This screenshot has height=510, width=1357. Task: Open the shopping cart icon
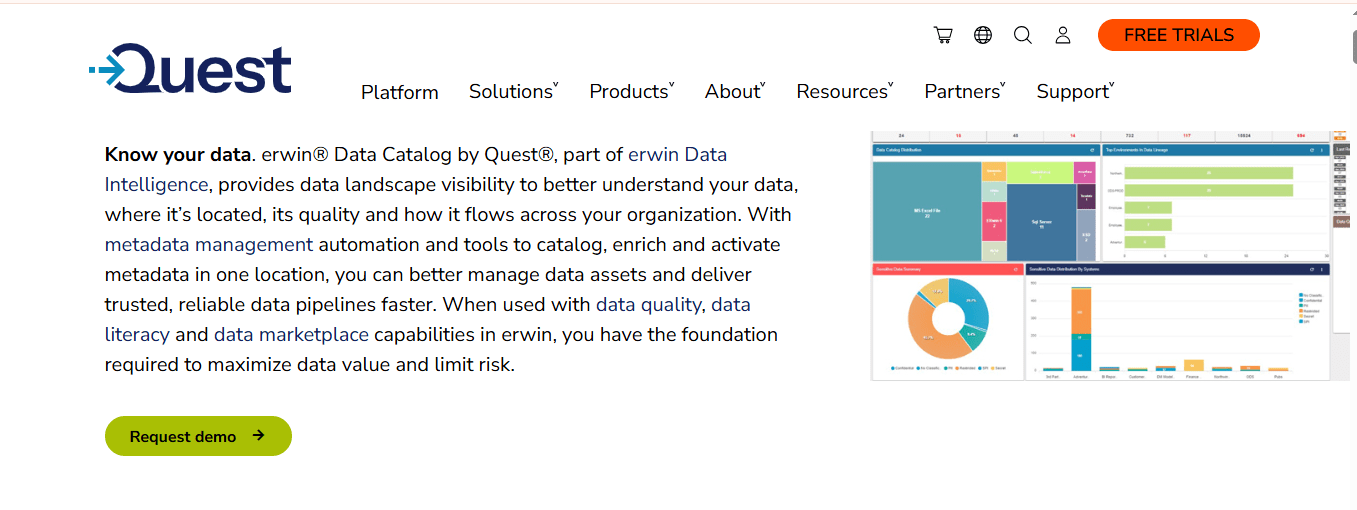click(x=943, y=35)
